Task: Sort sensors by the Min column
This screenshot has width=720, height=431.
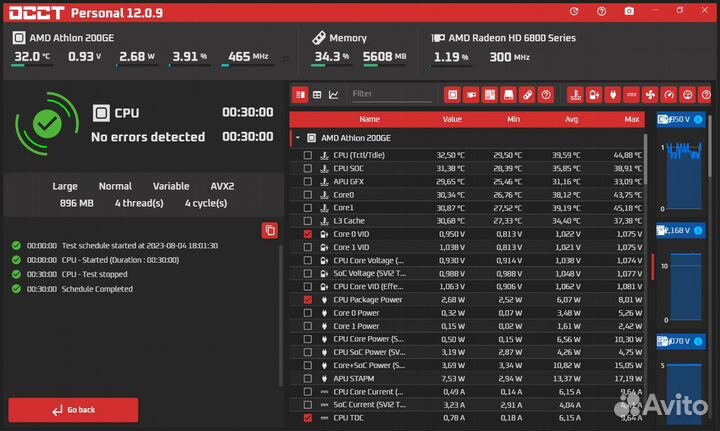Action: [x=513, y=119]
